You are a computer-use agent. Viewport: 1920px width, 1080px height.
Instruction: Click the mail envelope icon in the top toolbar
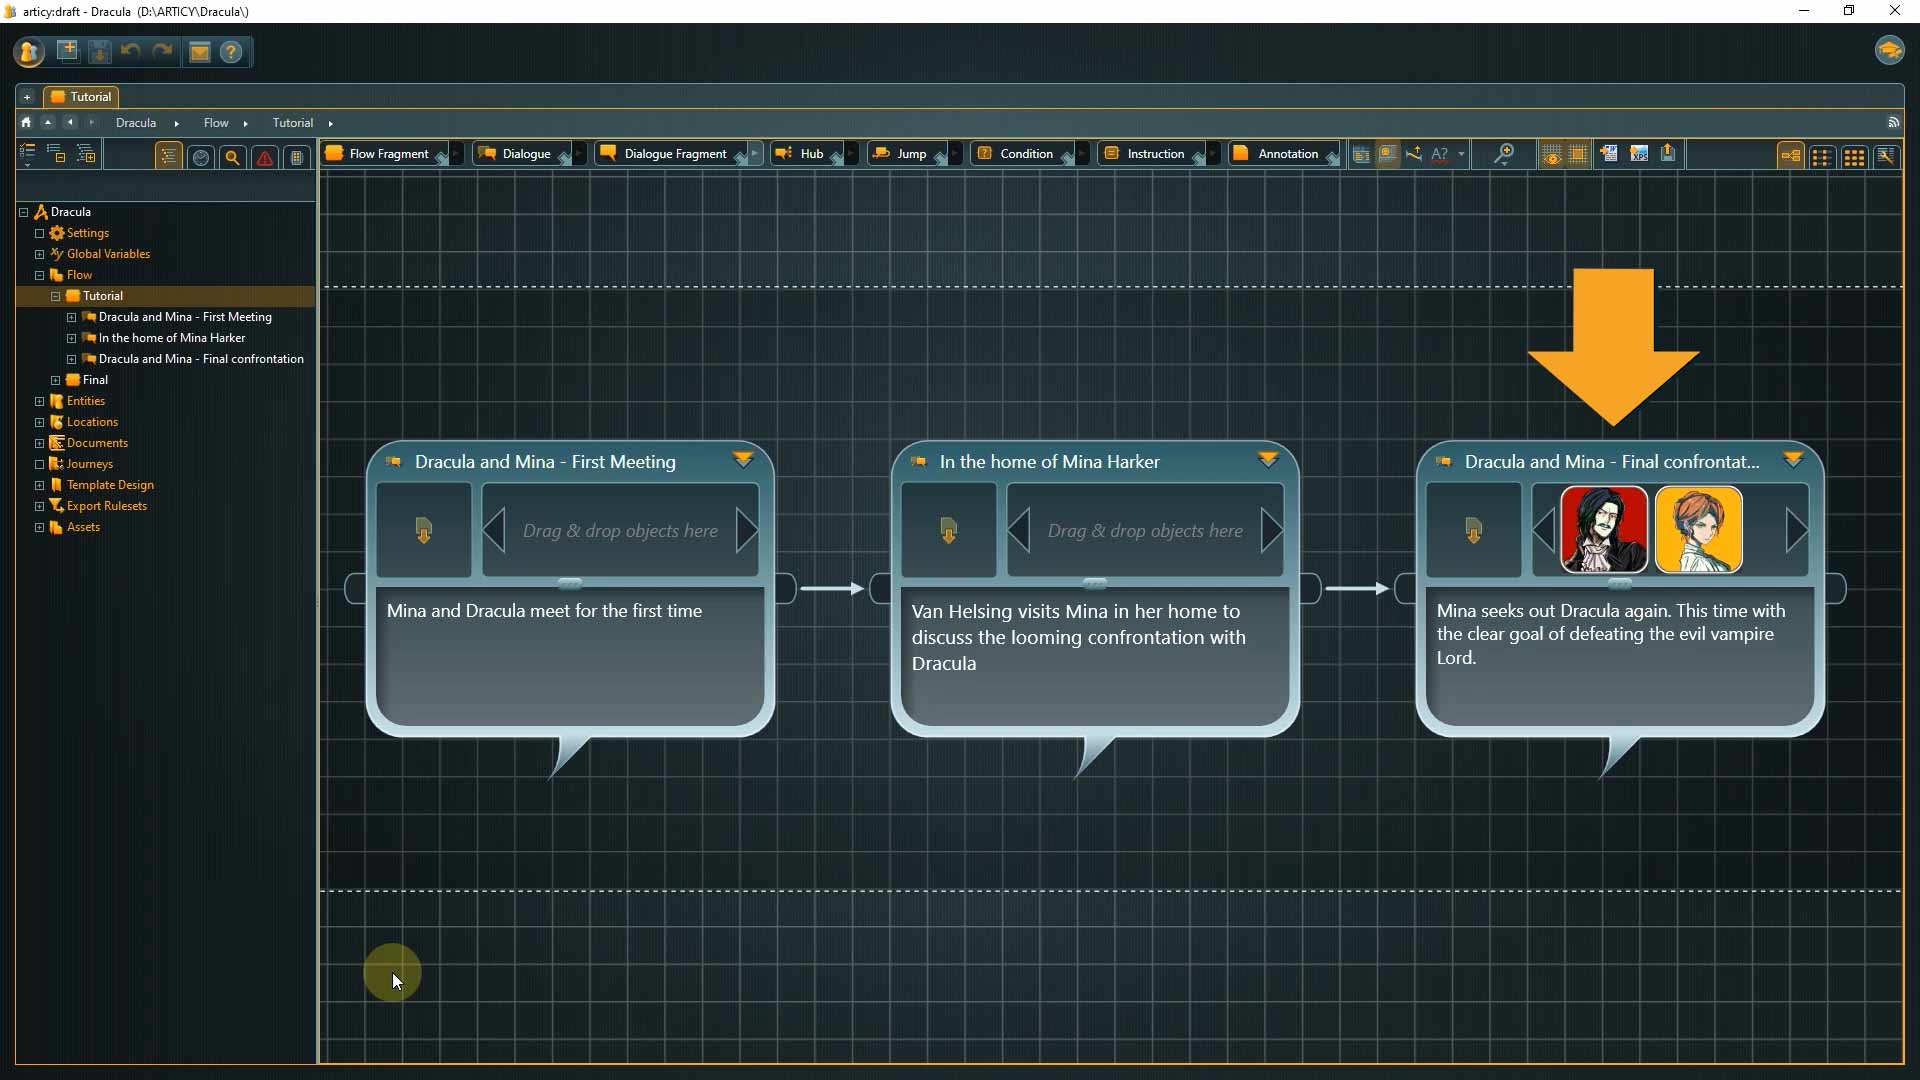coord(199,52)
